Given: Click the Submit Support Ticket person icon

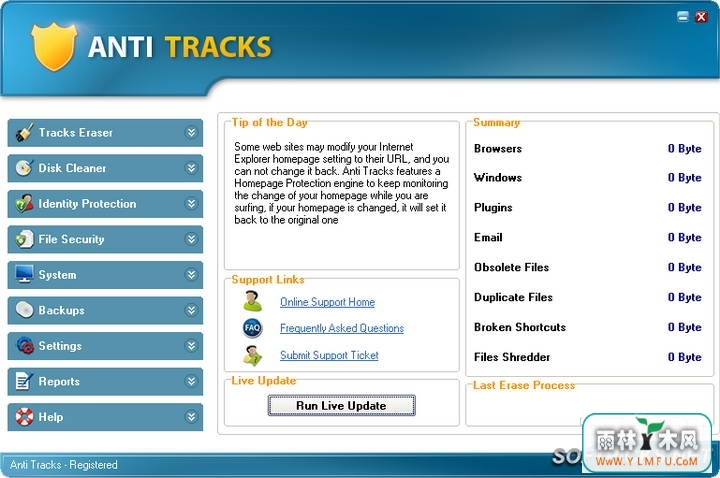Looking at the screenshot, I should [x=252, y=355].
